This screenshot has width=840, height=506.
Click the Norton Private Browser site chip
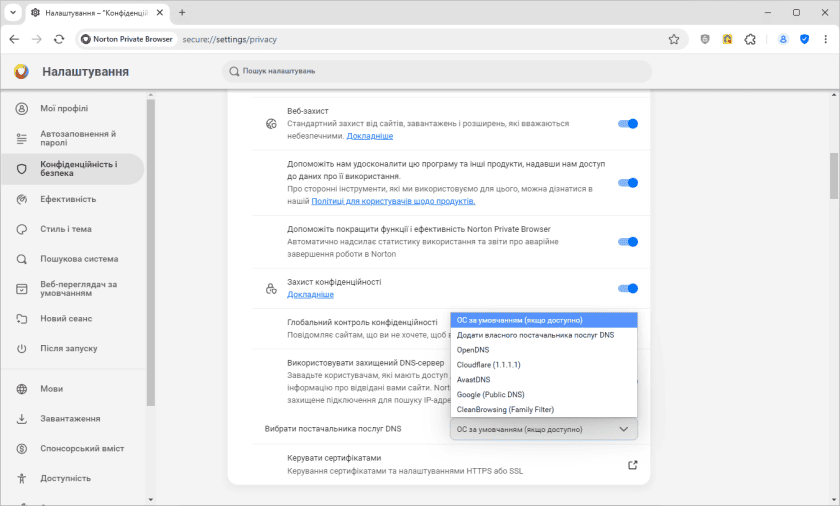128,39
